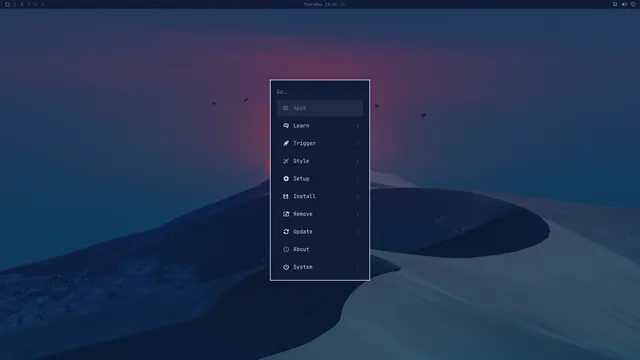This screenshot has height=360, width=640.
Task: Expand the Update submenu chevron
Action: [358, 232]
